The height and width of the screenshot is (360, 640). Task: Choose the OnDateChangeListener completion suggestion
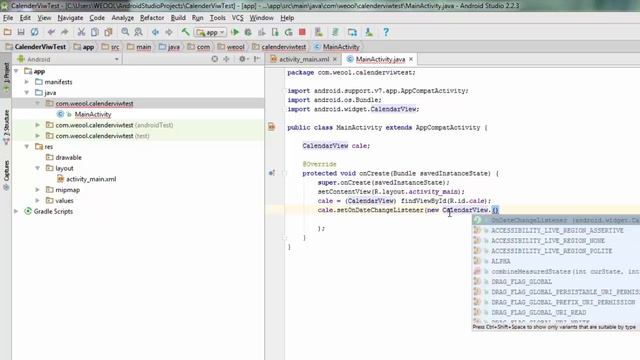point(556,220)
